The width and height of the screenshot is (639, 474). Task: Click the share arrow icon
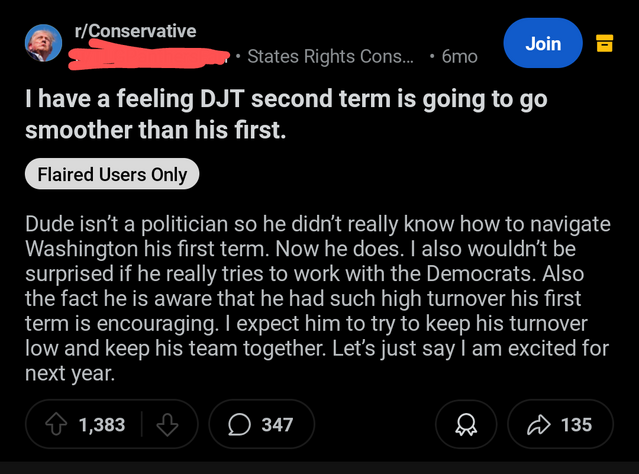(539, 424)
